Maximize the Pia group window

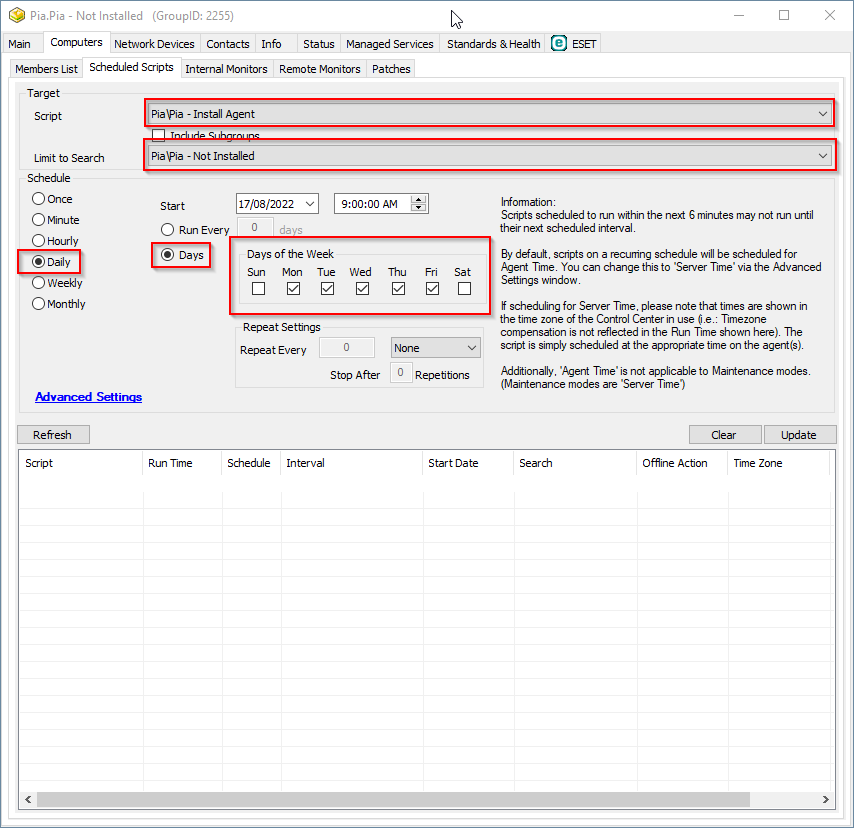pos(784,15)
